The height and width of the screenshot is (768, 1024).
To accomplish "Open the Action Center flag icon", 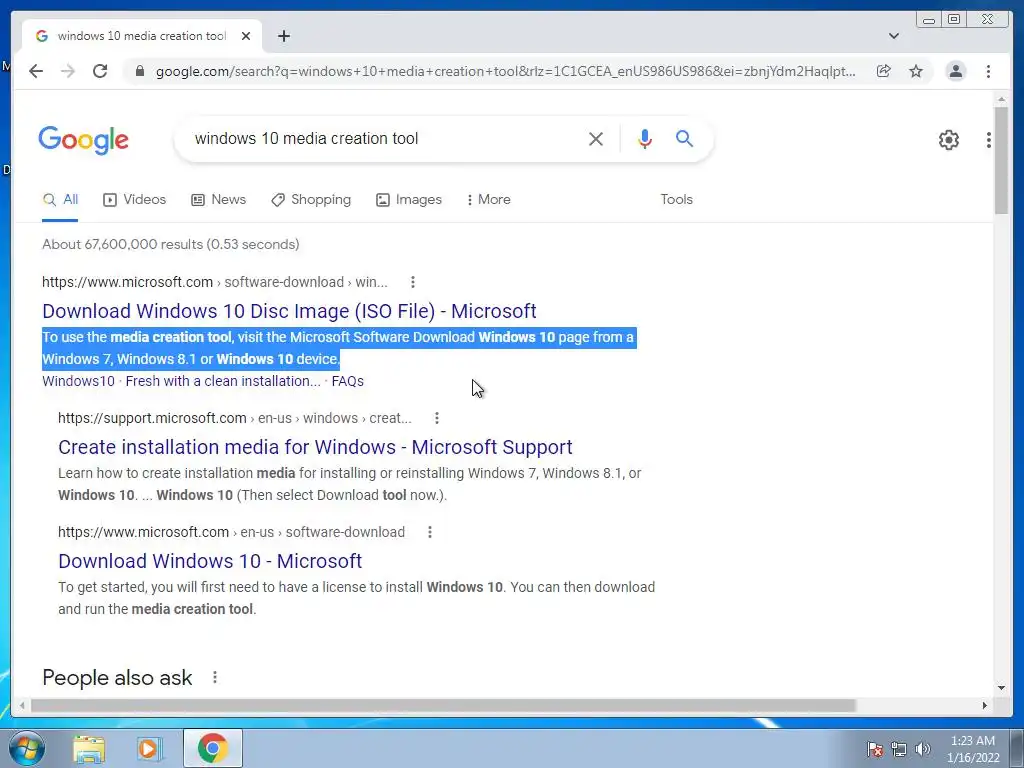I will 874,749.
